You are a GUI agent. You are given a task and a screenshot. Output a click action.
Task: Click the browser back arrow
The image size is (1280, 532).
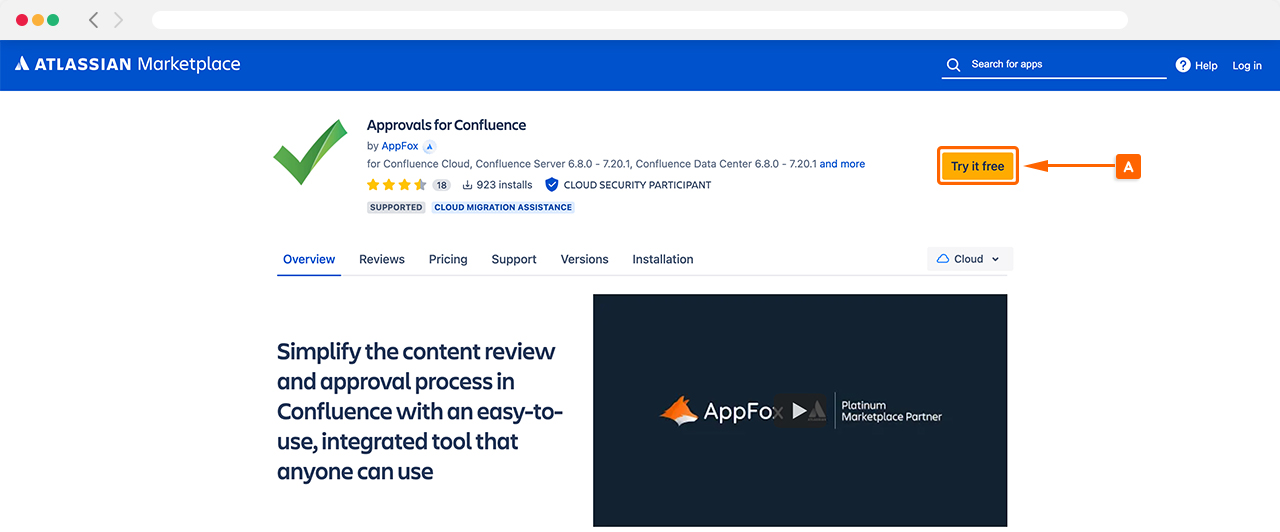94,20
